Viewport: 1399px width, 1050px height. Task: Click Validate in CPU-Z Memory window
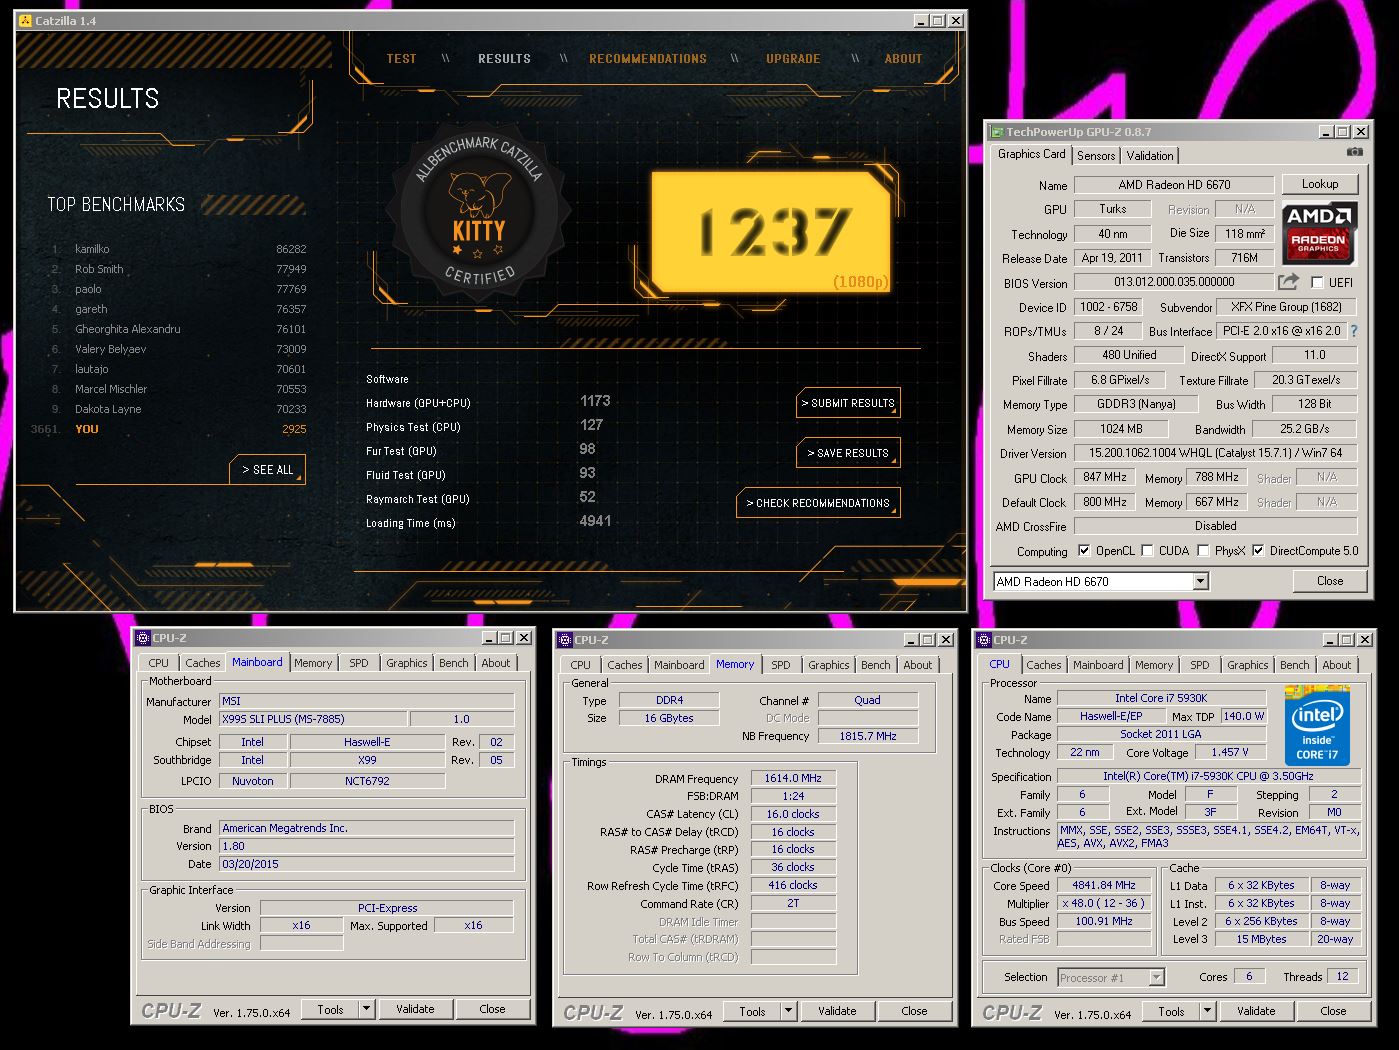pyautogui.click(x=837, y=1011)
